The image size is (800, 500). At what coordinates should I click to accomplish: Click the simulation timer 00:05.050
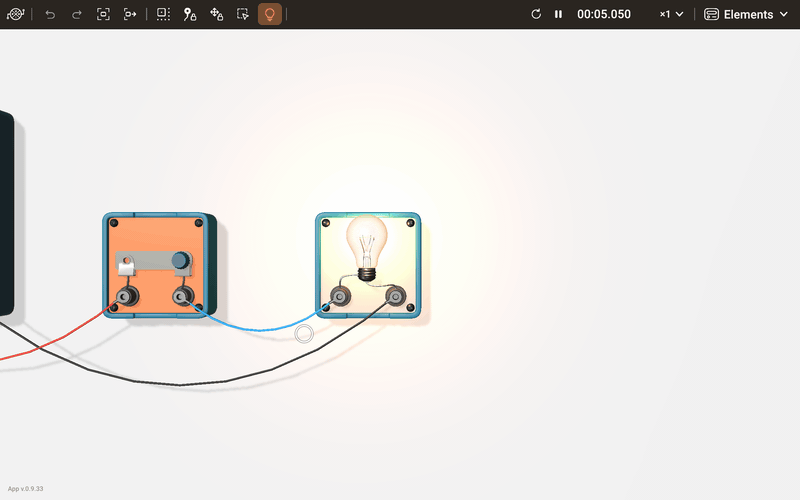point(604,14)
